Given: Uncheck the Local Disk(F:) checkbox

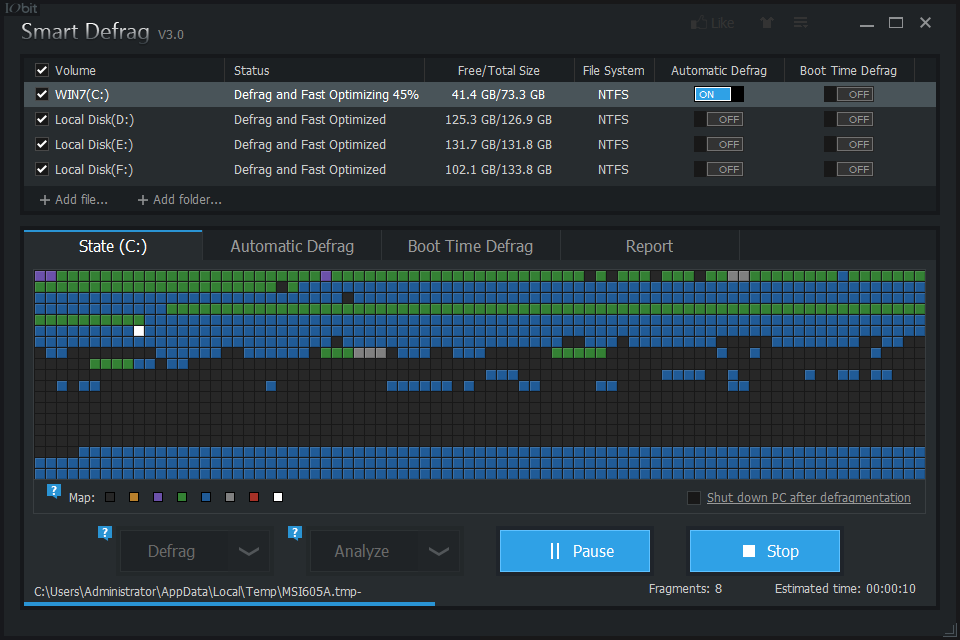Looking at the screenshot, I should coord(42,170).
